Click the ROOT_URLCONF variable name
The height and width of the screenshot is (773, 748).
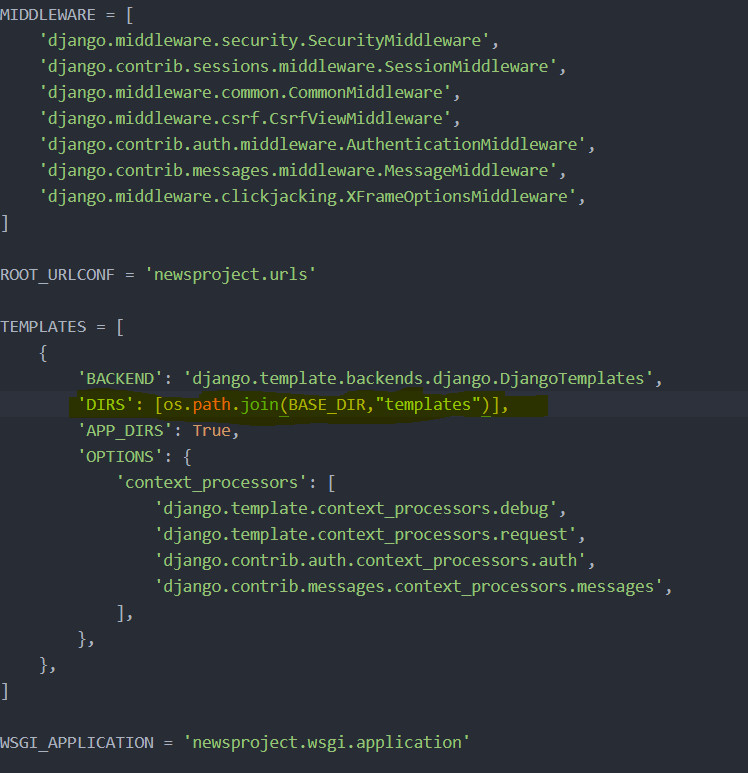click(57, 275)
